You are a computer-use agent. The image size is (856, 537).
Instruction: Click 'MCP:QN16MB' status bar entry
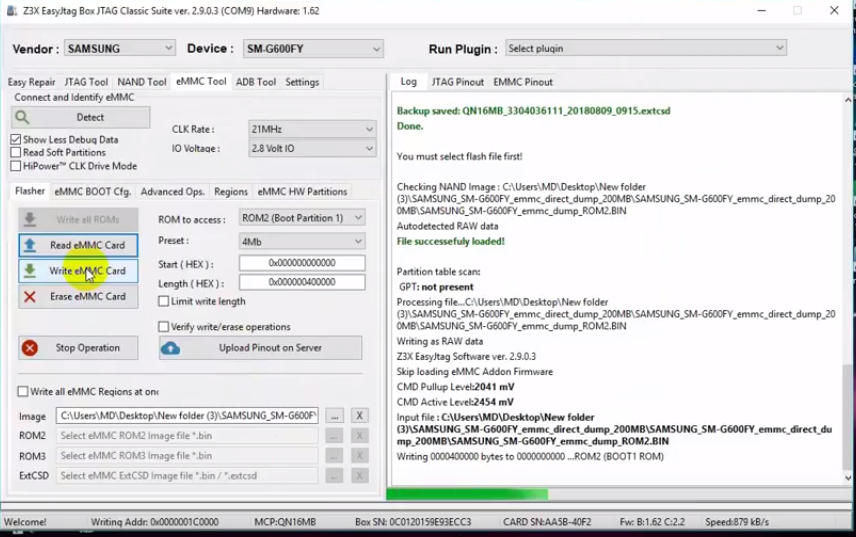point(285,522)
